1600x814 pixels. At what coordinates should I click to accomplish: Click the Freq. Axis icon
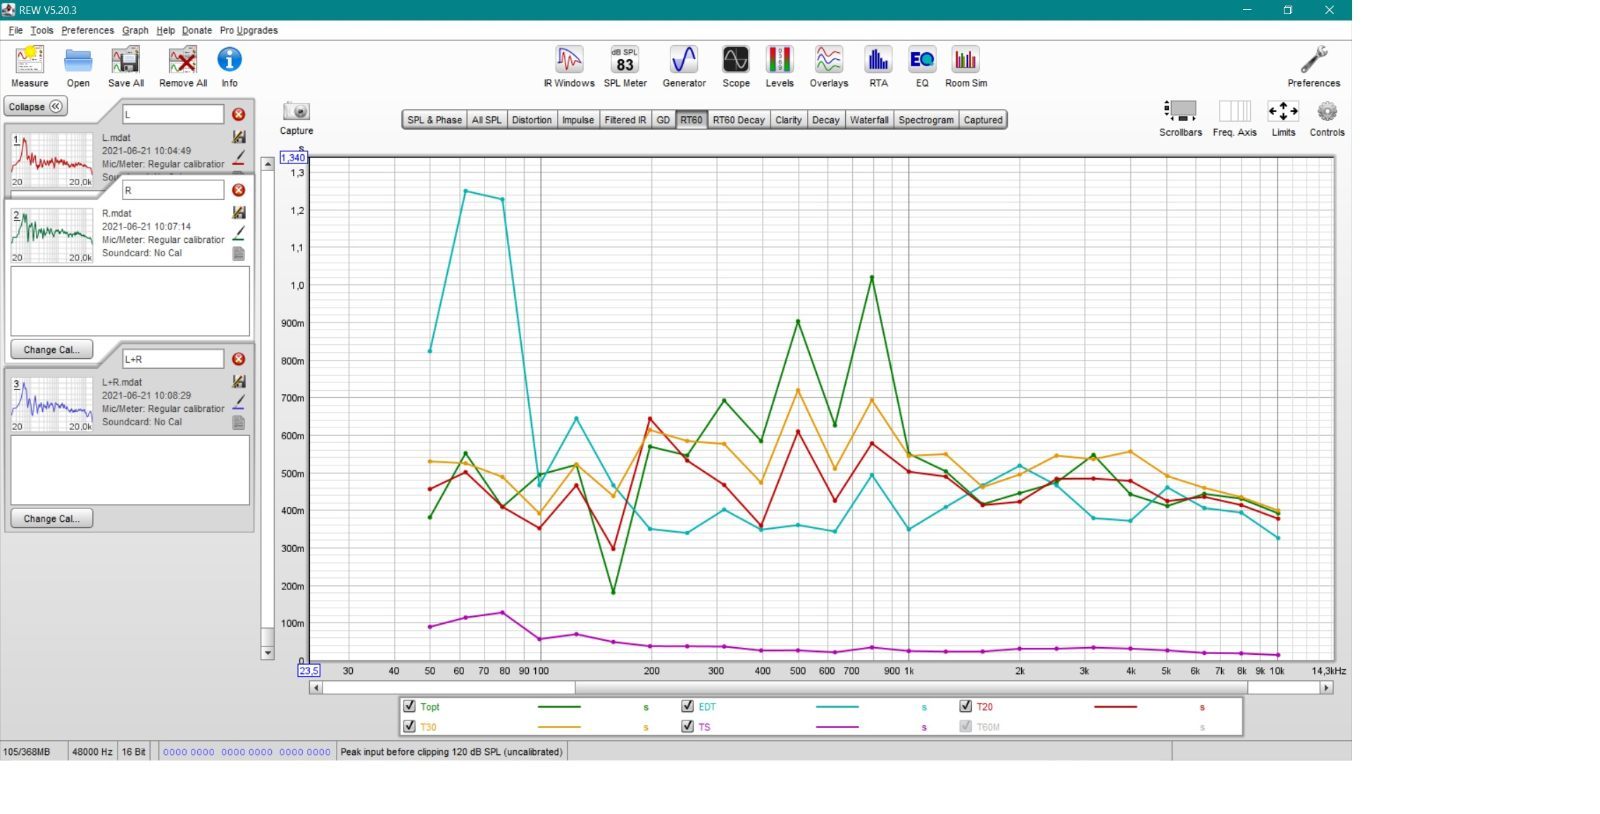(x=1235, y=111)
